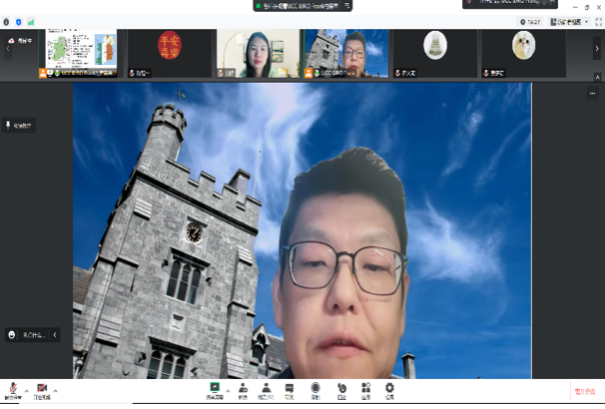Select the woman participant's video thumbnail
605x409 pixels.
click(258, 52)
